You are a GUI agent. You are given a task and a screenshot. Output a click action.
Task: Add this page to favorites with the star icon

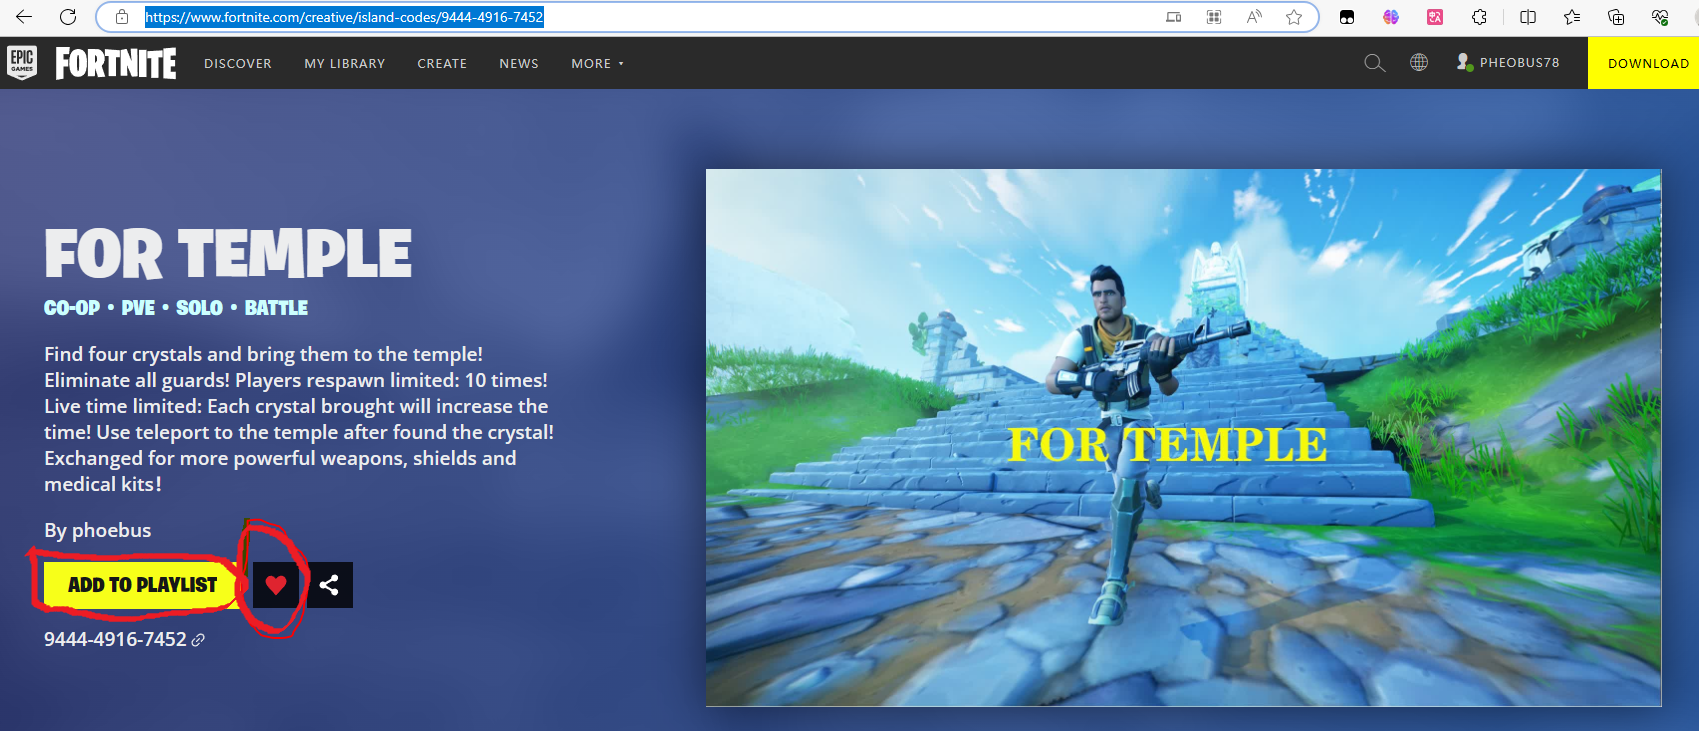tap(1294, 17)
